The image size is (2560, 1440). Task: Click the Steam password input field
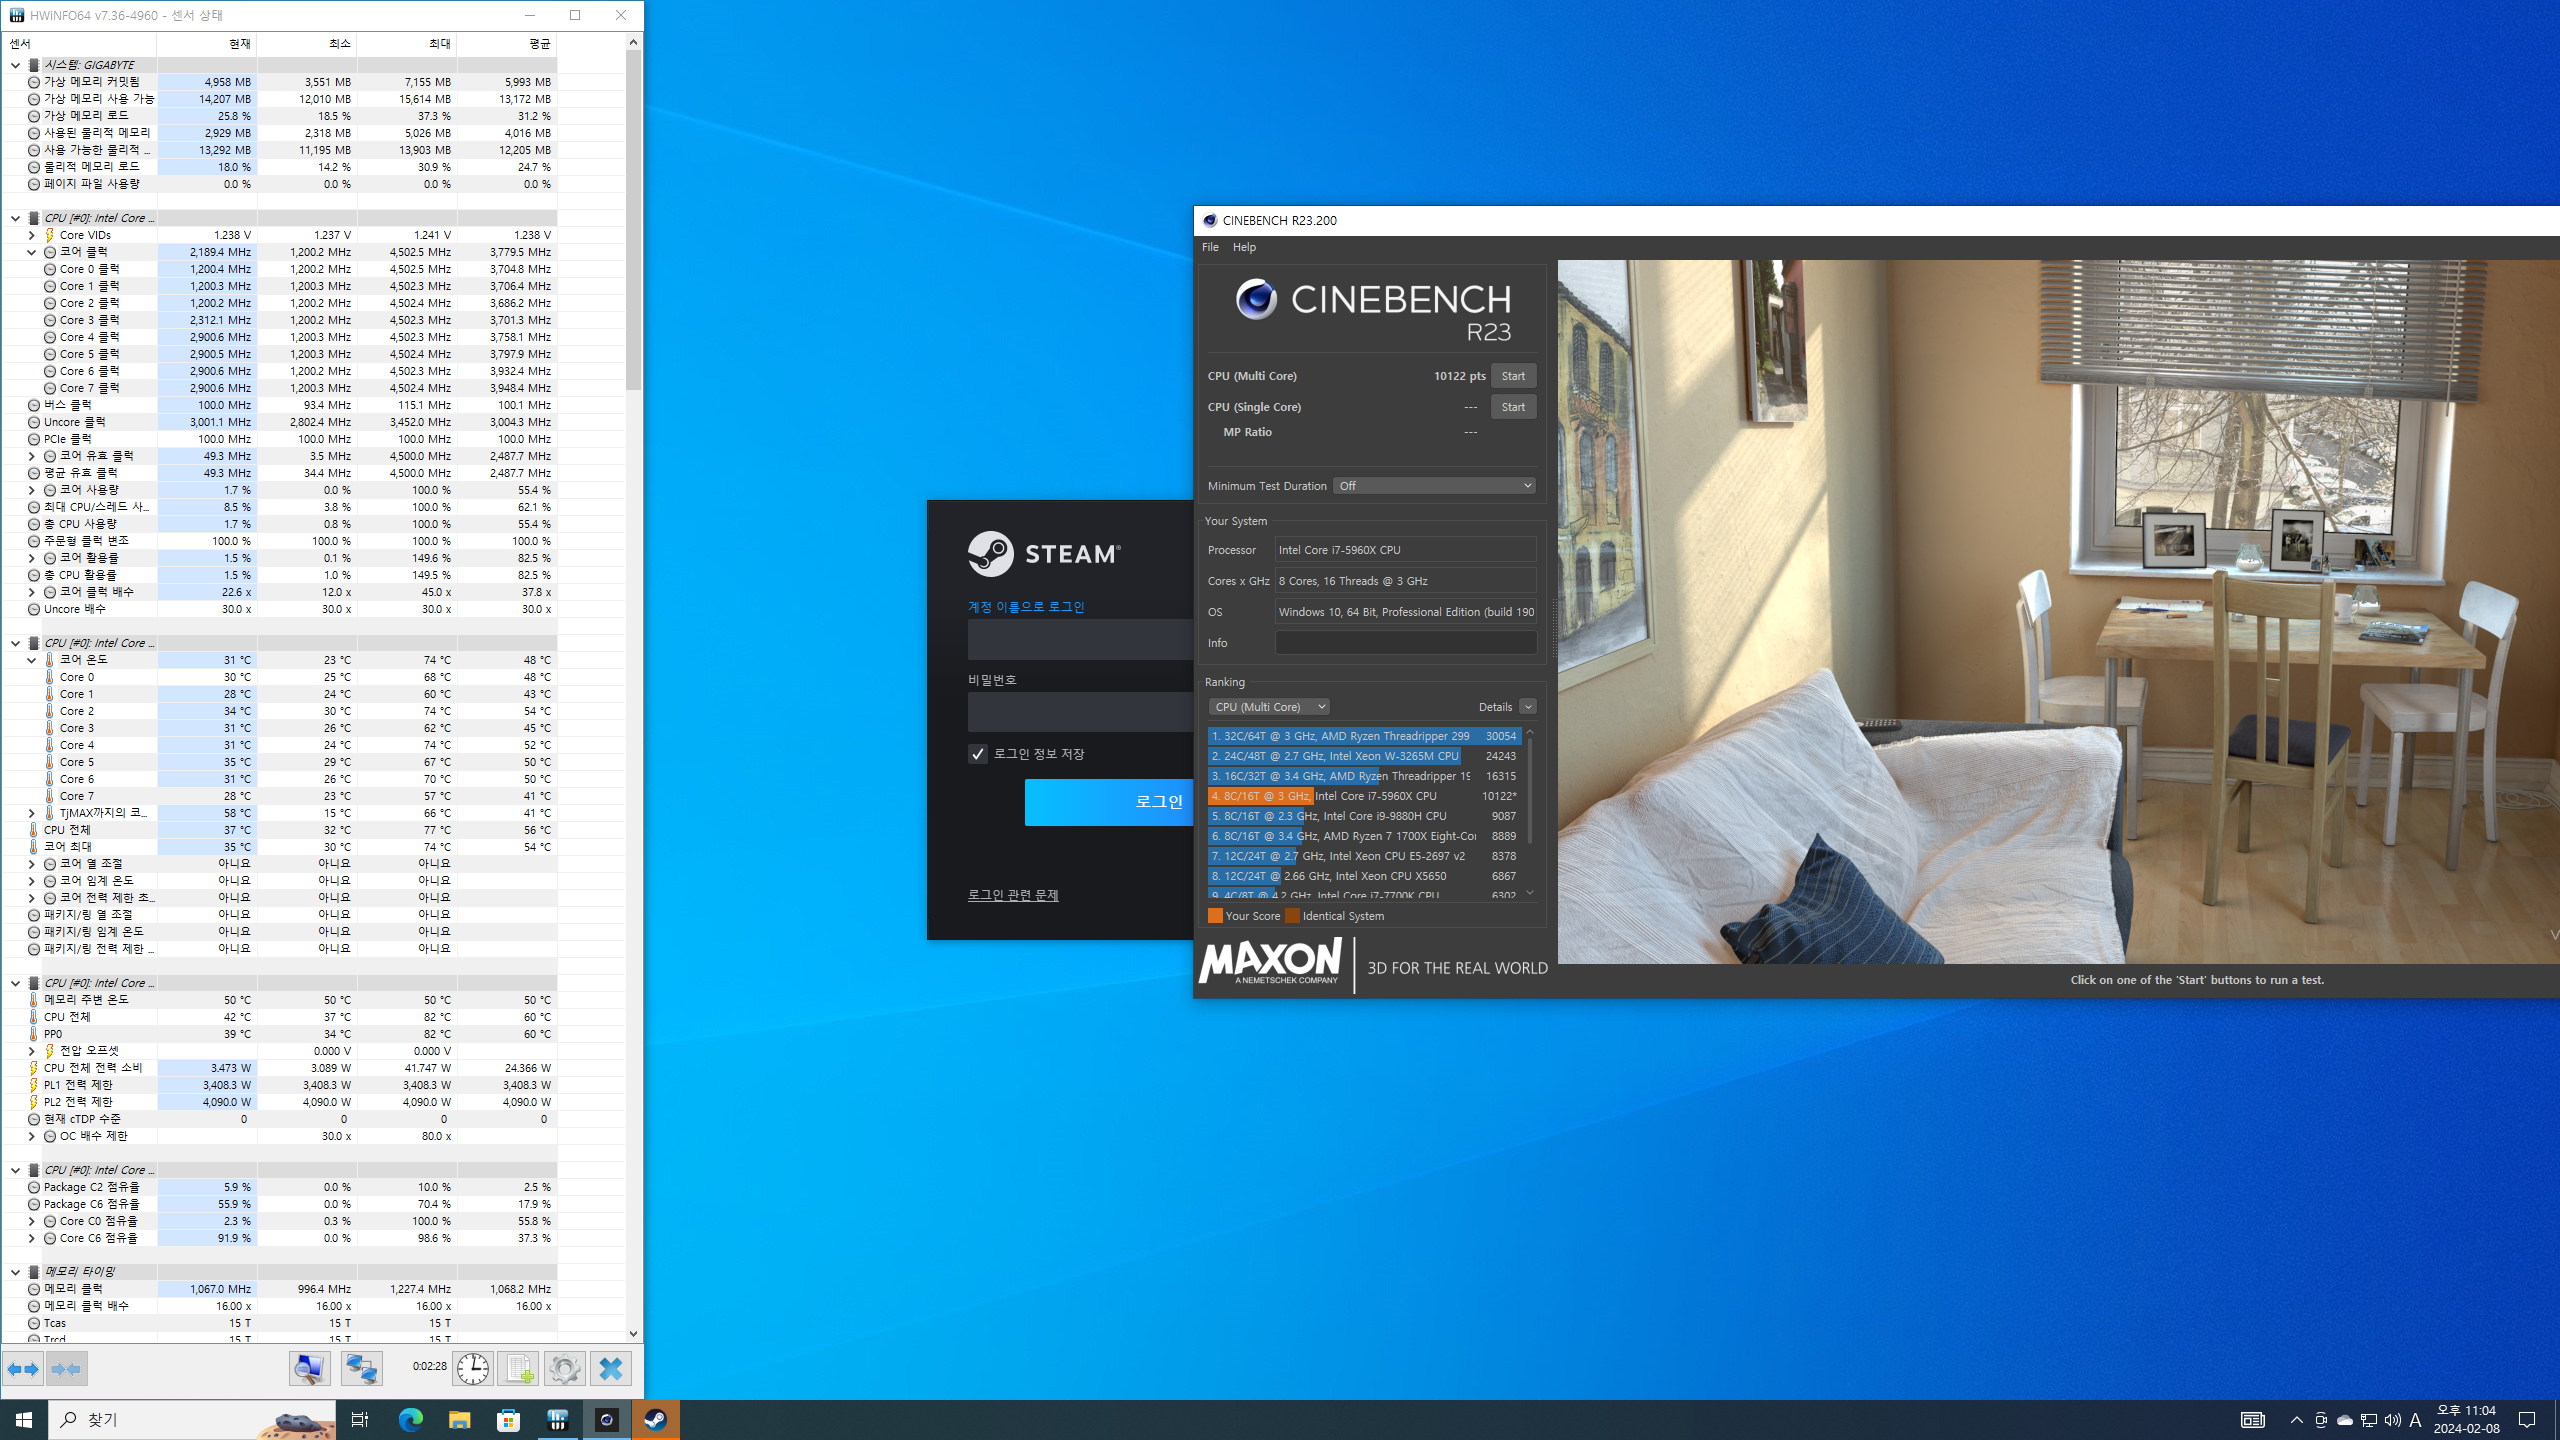tap(1080, 712)
